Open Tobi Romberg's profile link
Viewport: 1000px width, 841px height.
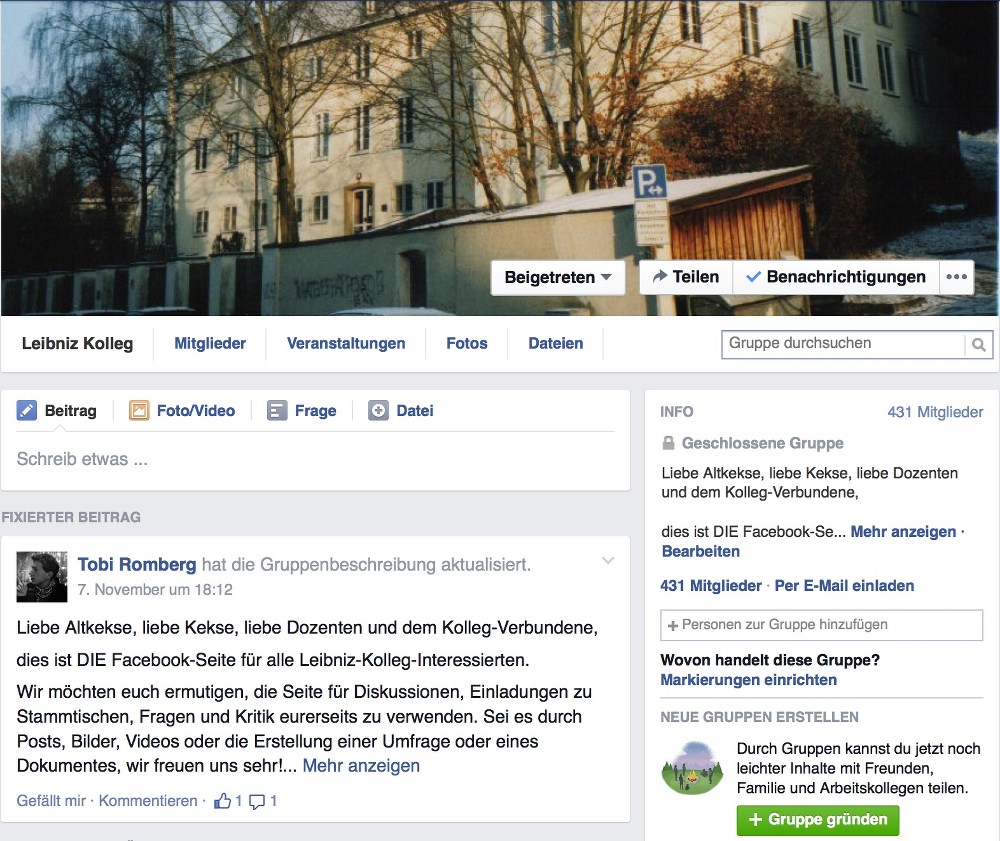tap(137, 565)
